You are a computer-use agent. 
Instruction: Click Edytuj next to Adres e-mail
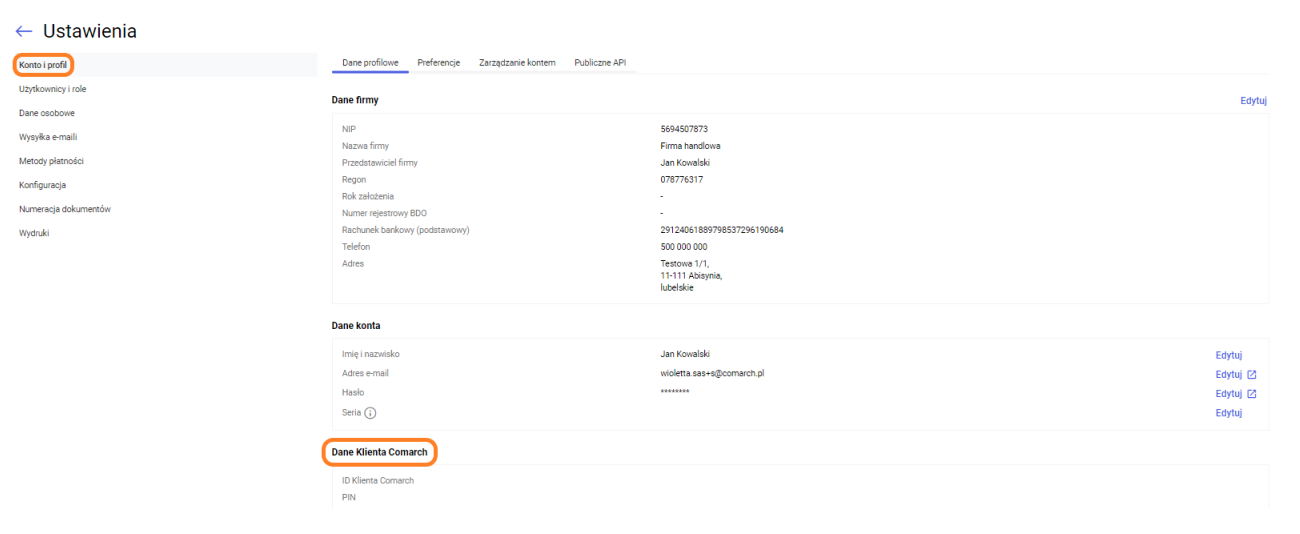[1228, 375]
